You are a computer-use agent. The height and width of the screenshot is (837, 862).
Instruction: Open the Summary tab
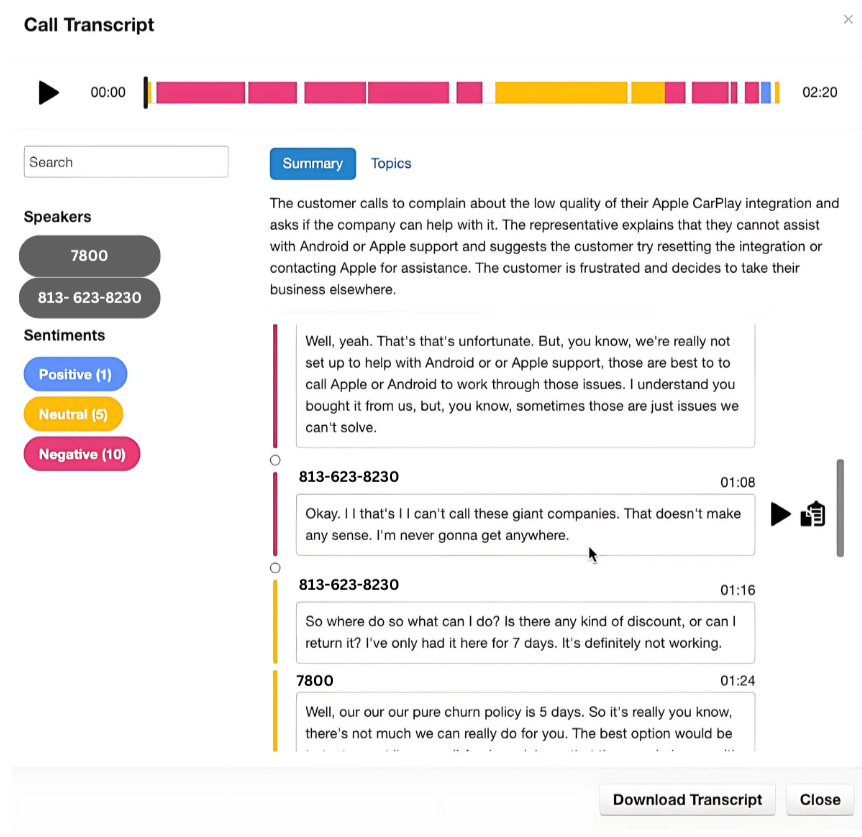312,164
